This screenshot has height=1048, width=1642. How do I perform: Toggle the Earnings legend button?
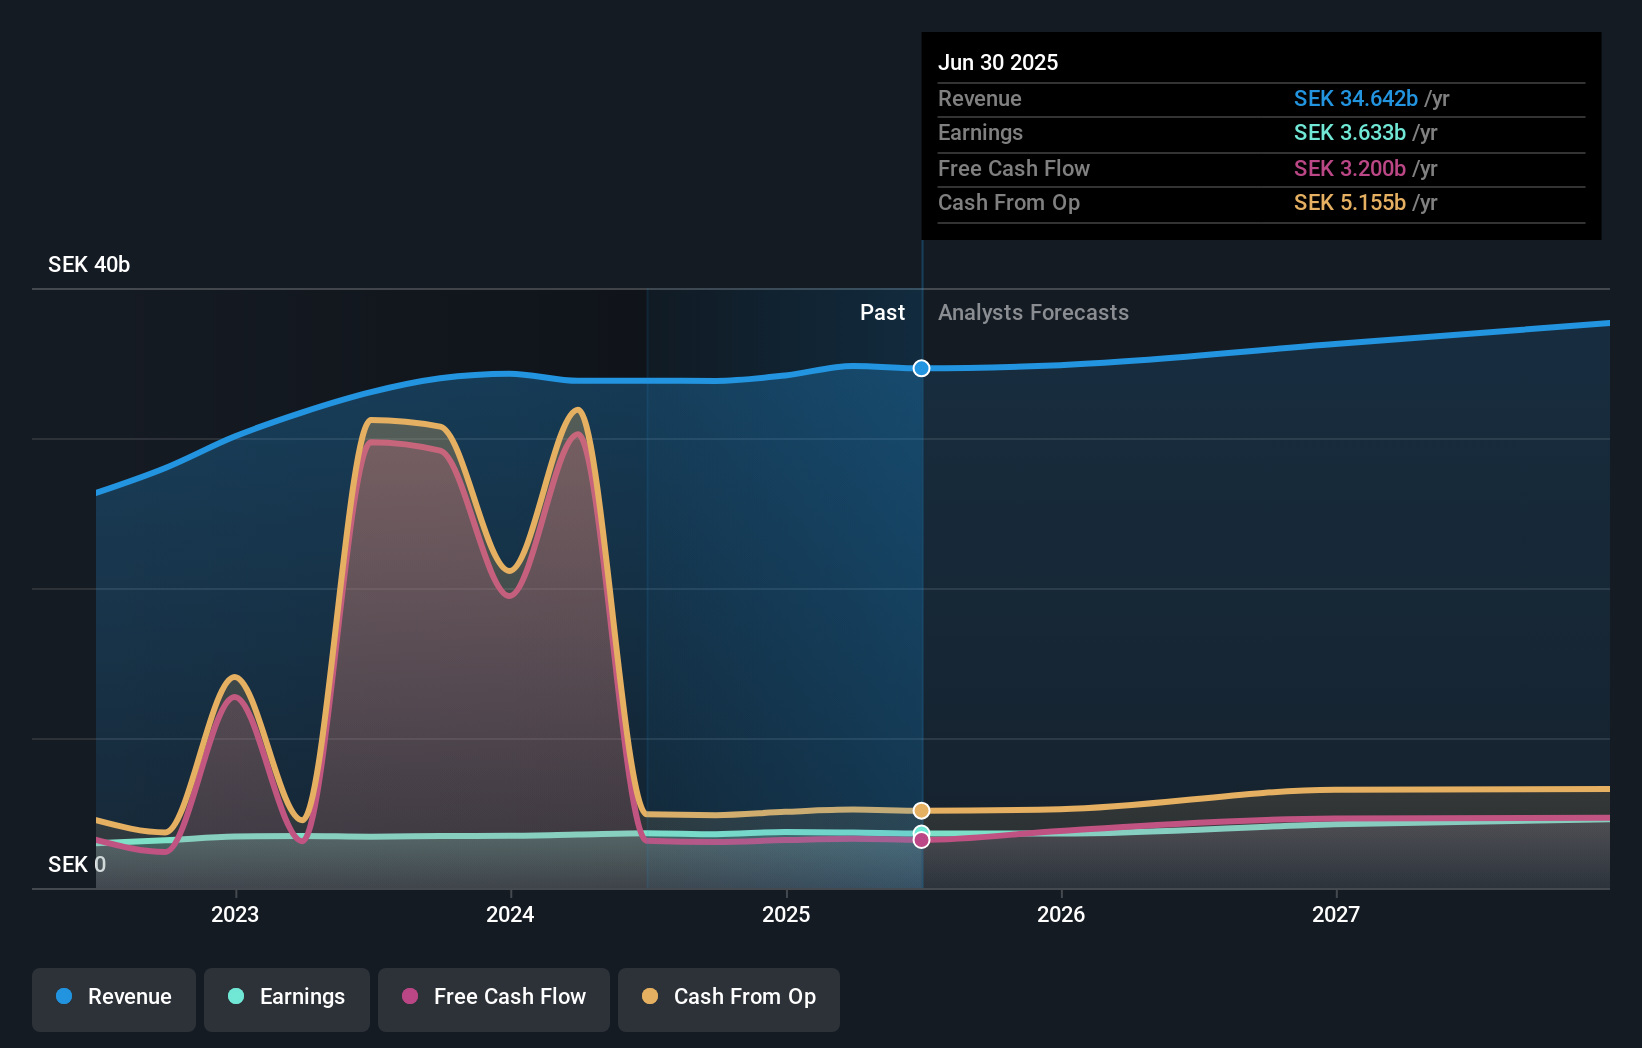287,999
